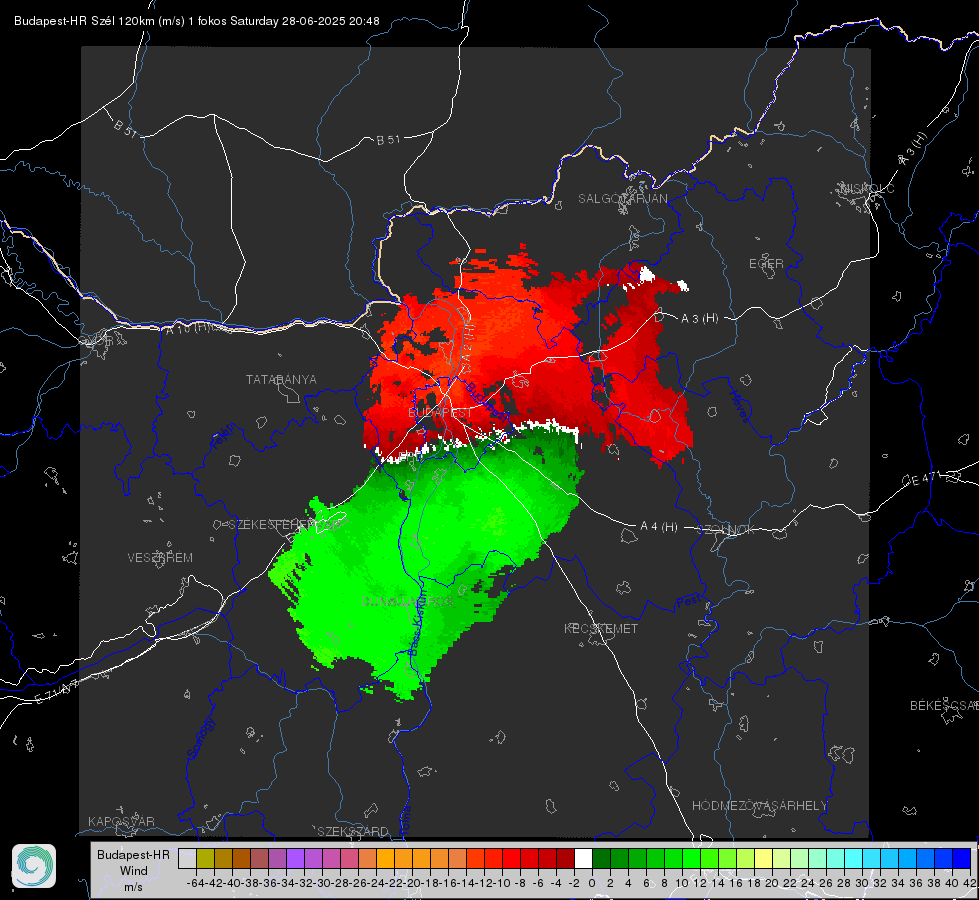Viewport: 979px width, 900px height.
Task: Click the Budapest-HR Wind m/s legend title
Action: [133, 871]
